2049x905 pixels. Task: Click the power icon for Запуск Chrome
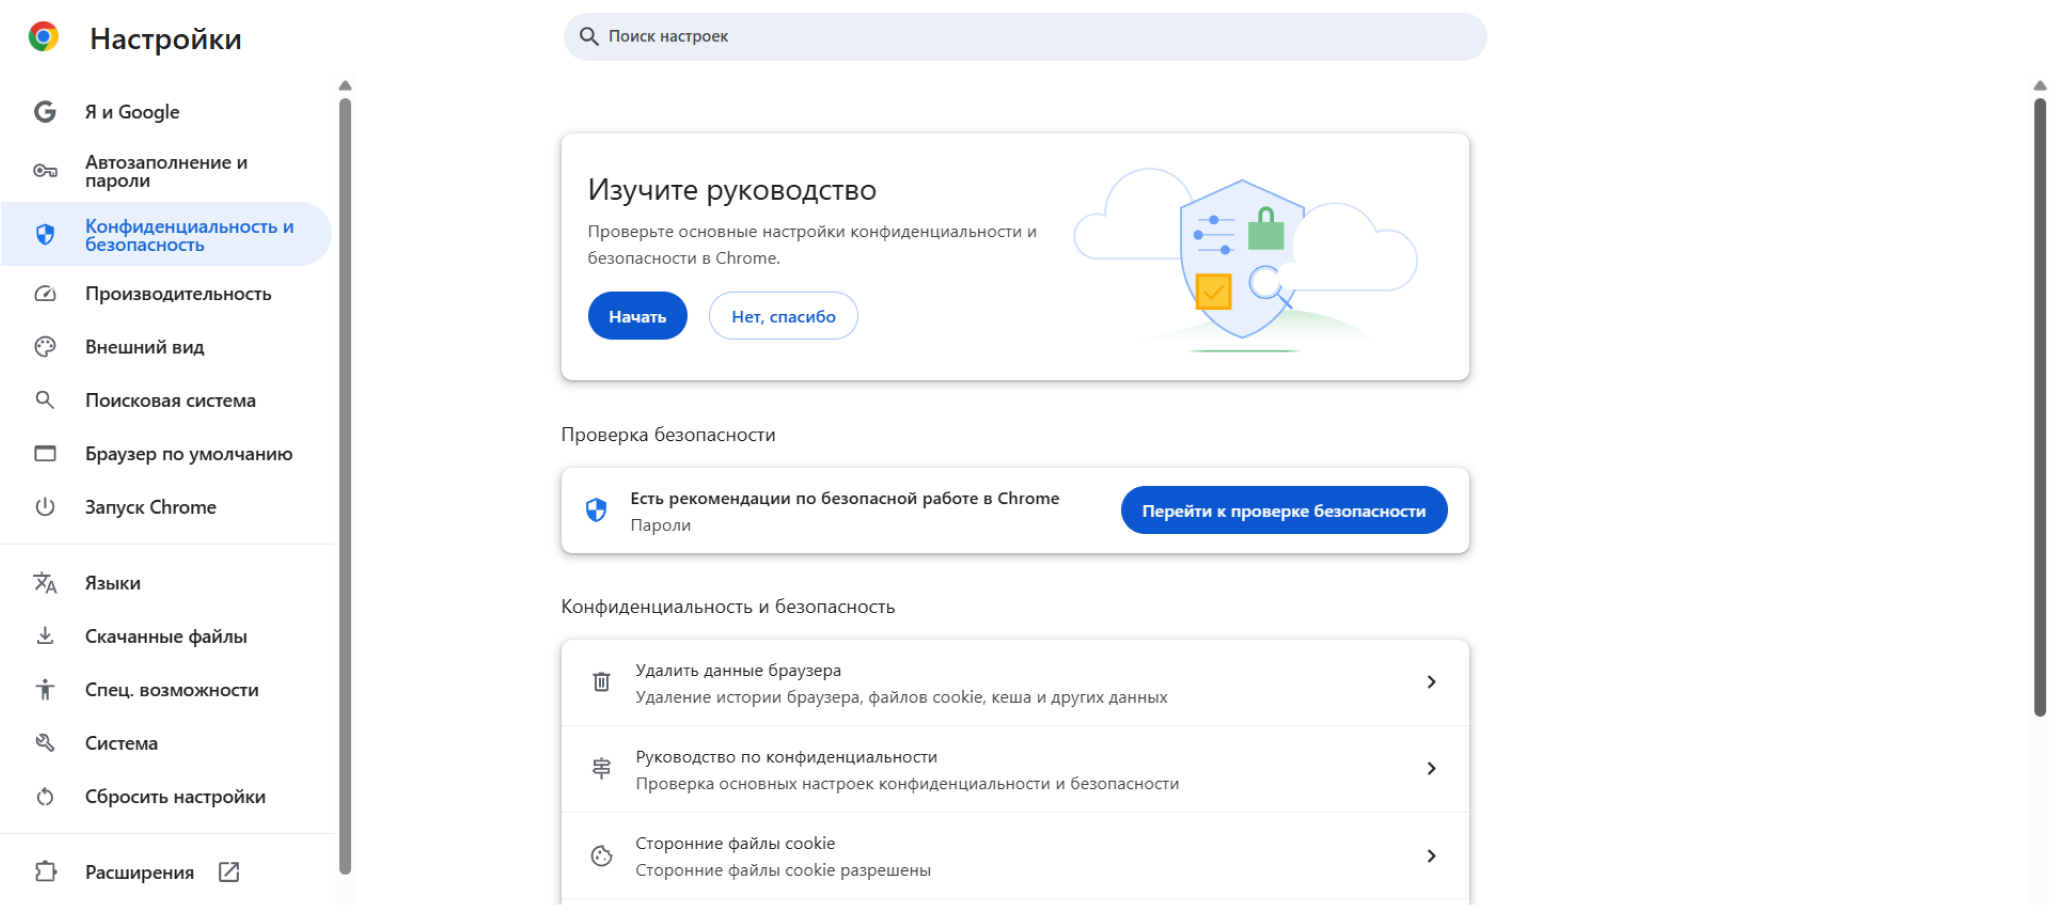click(45, 507)
